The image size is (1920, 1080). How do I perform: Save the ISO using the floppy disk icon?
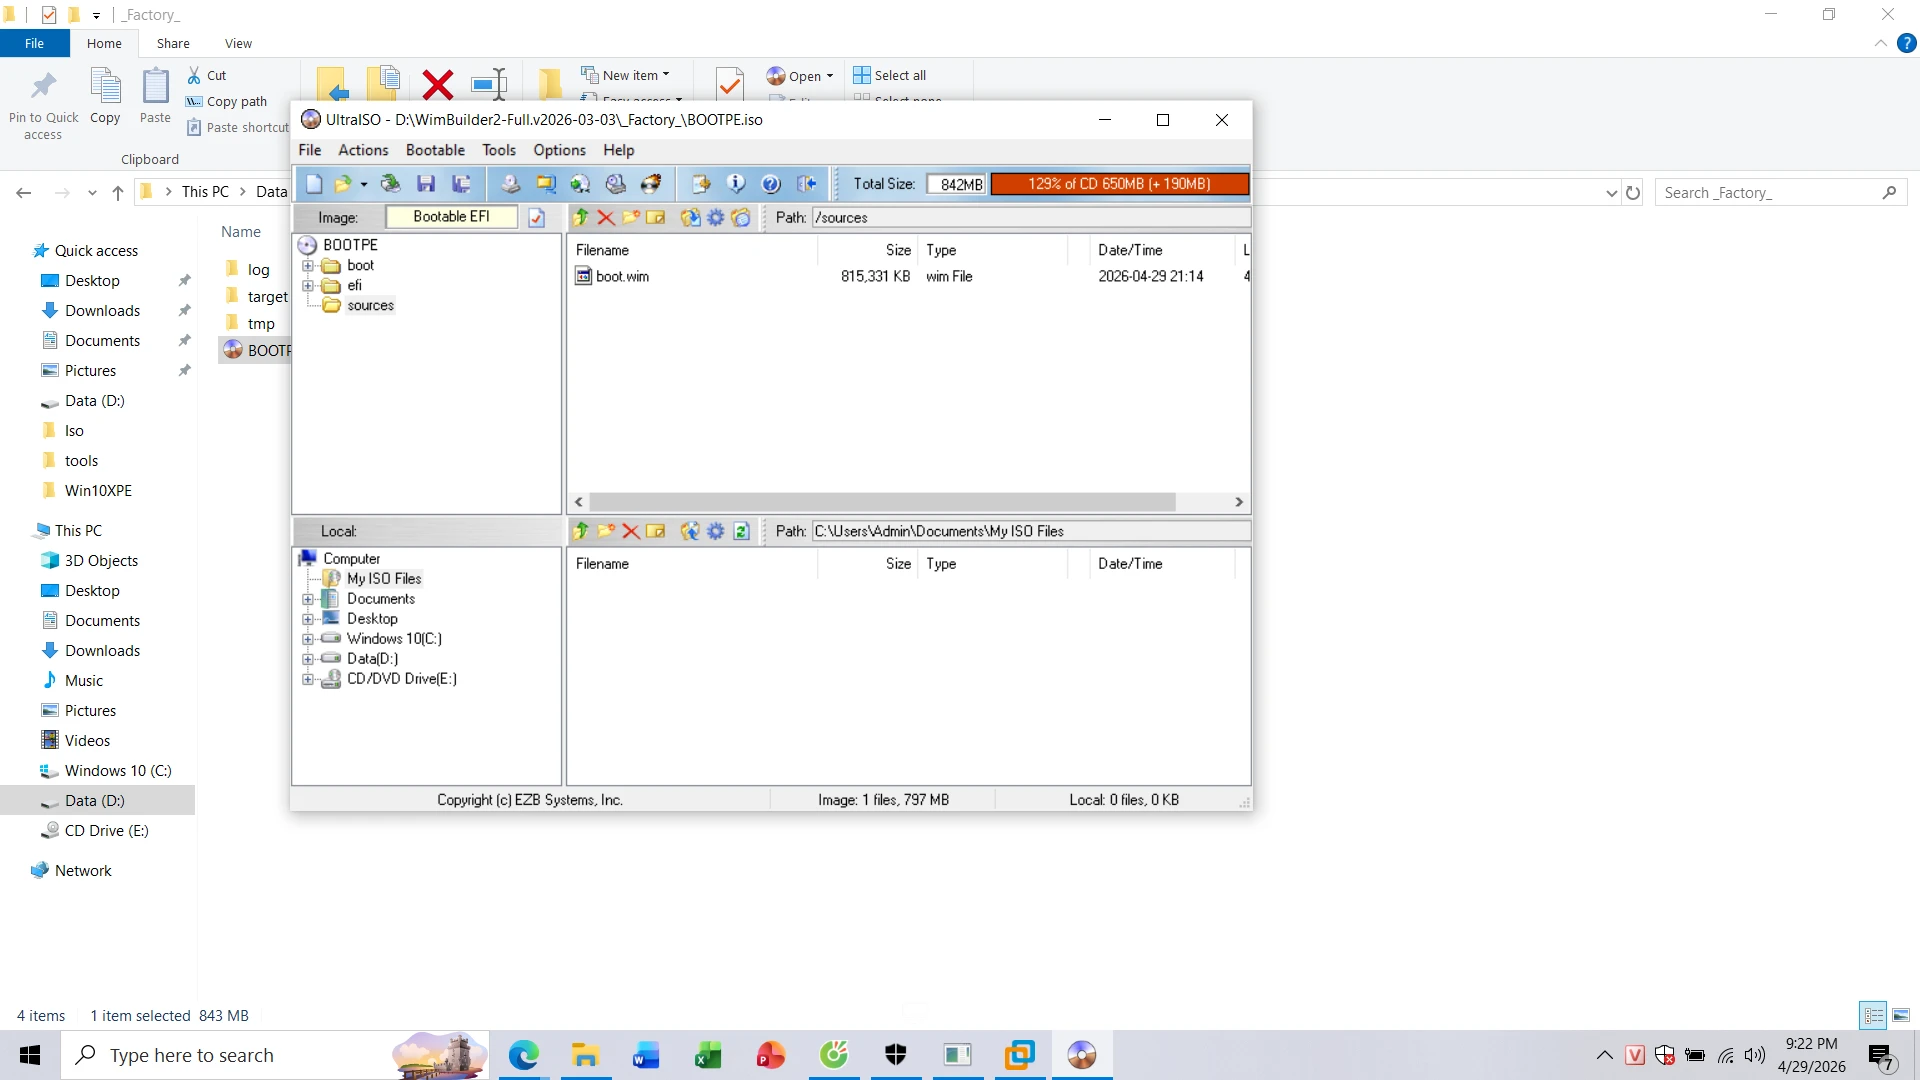(x=426, y=183)
